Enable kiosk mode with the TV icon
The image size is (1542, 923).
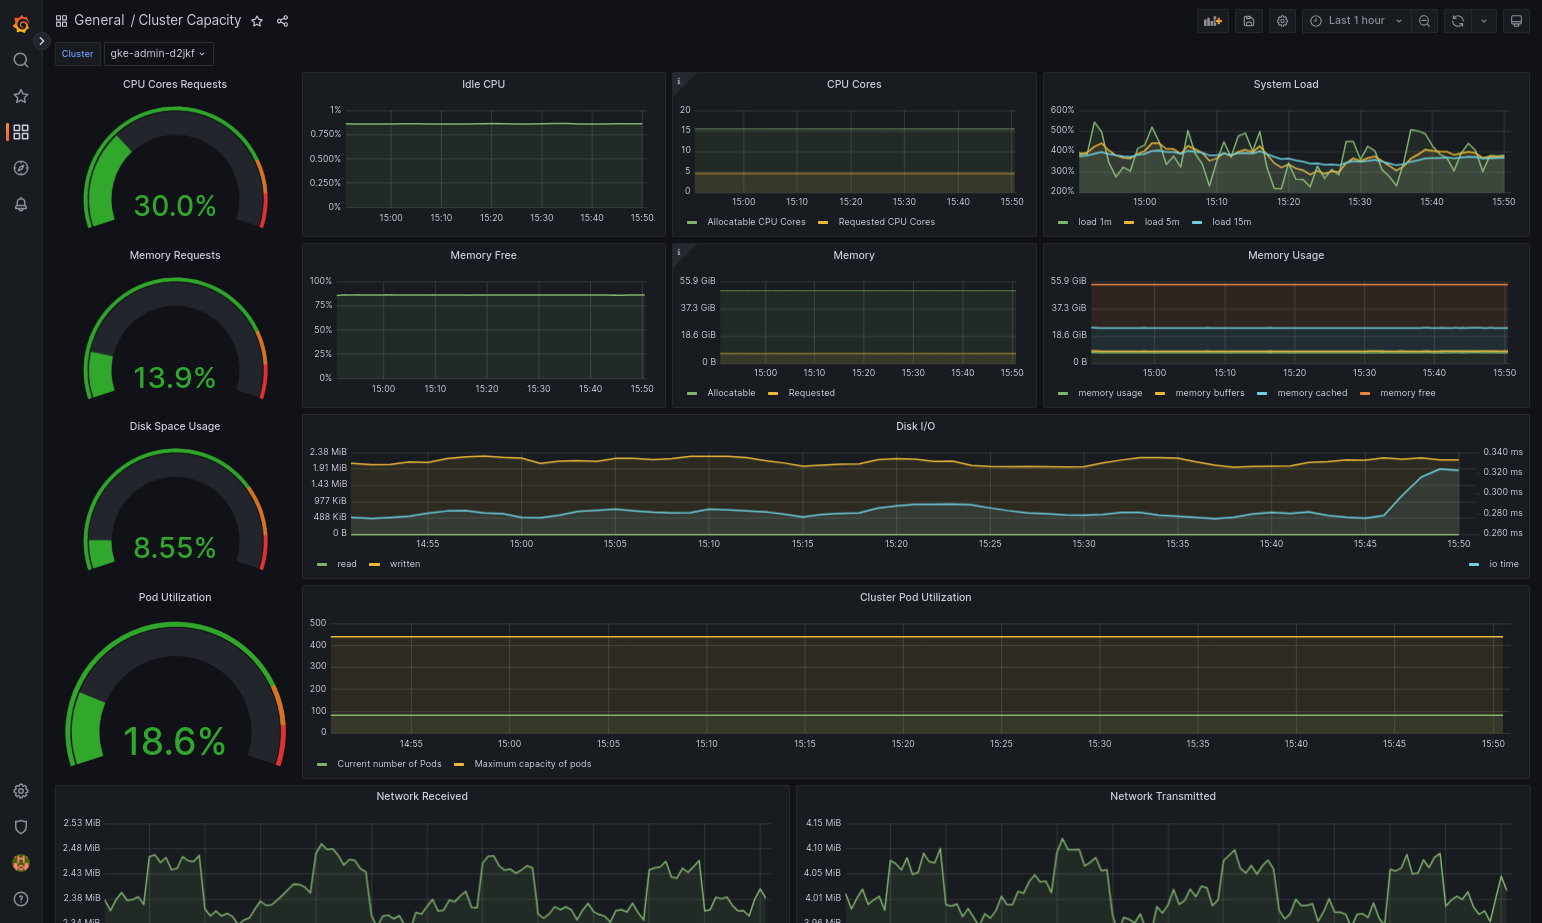(x=1517, y=20)
